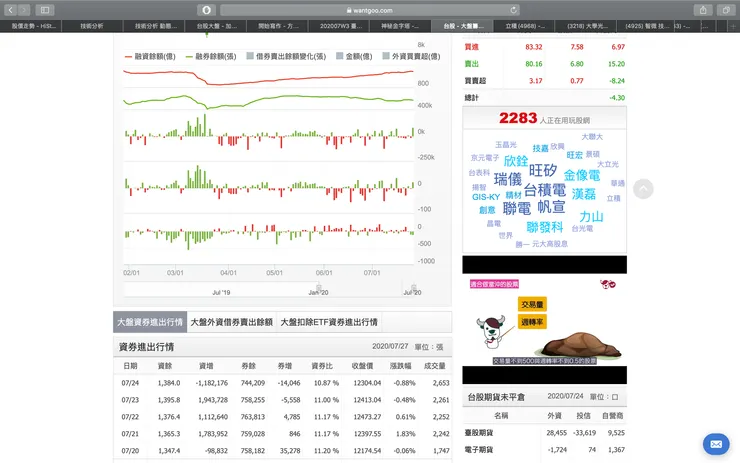The image size is (740, 463).
Task: Open the privacy shield icon in toolbar
Action: coord(206,9)
